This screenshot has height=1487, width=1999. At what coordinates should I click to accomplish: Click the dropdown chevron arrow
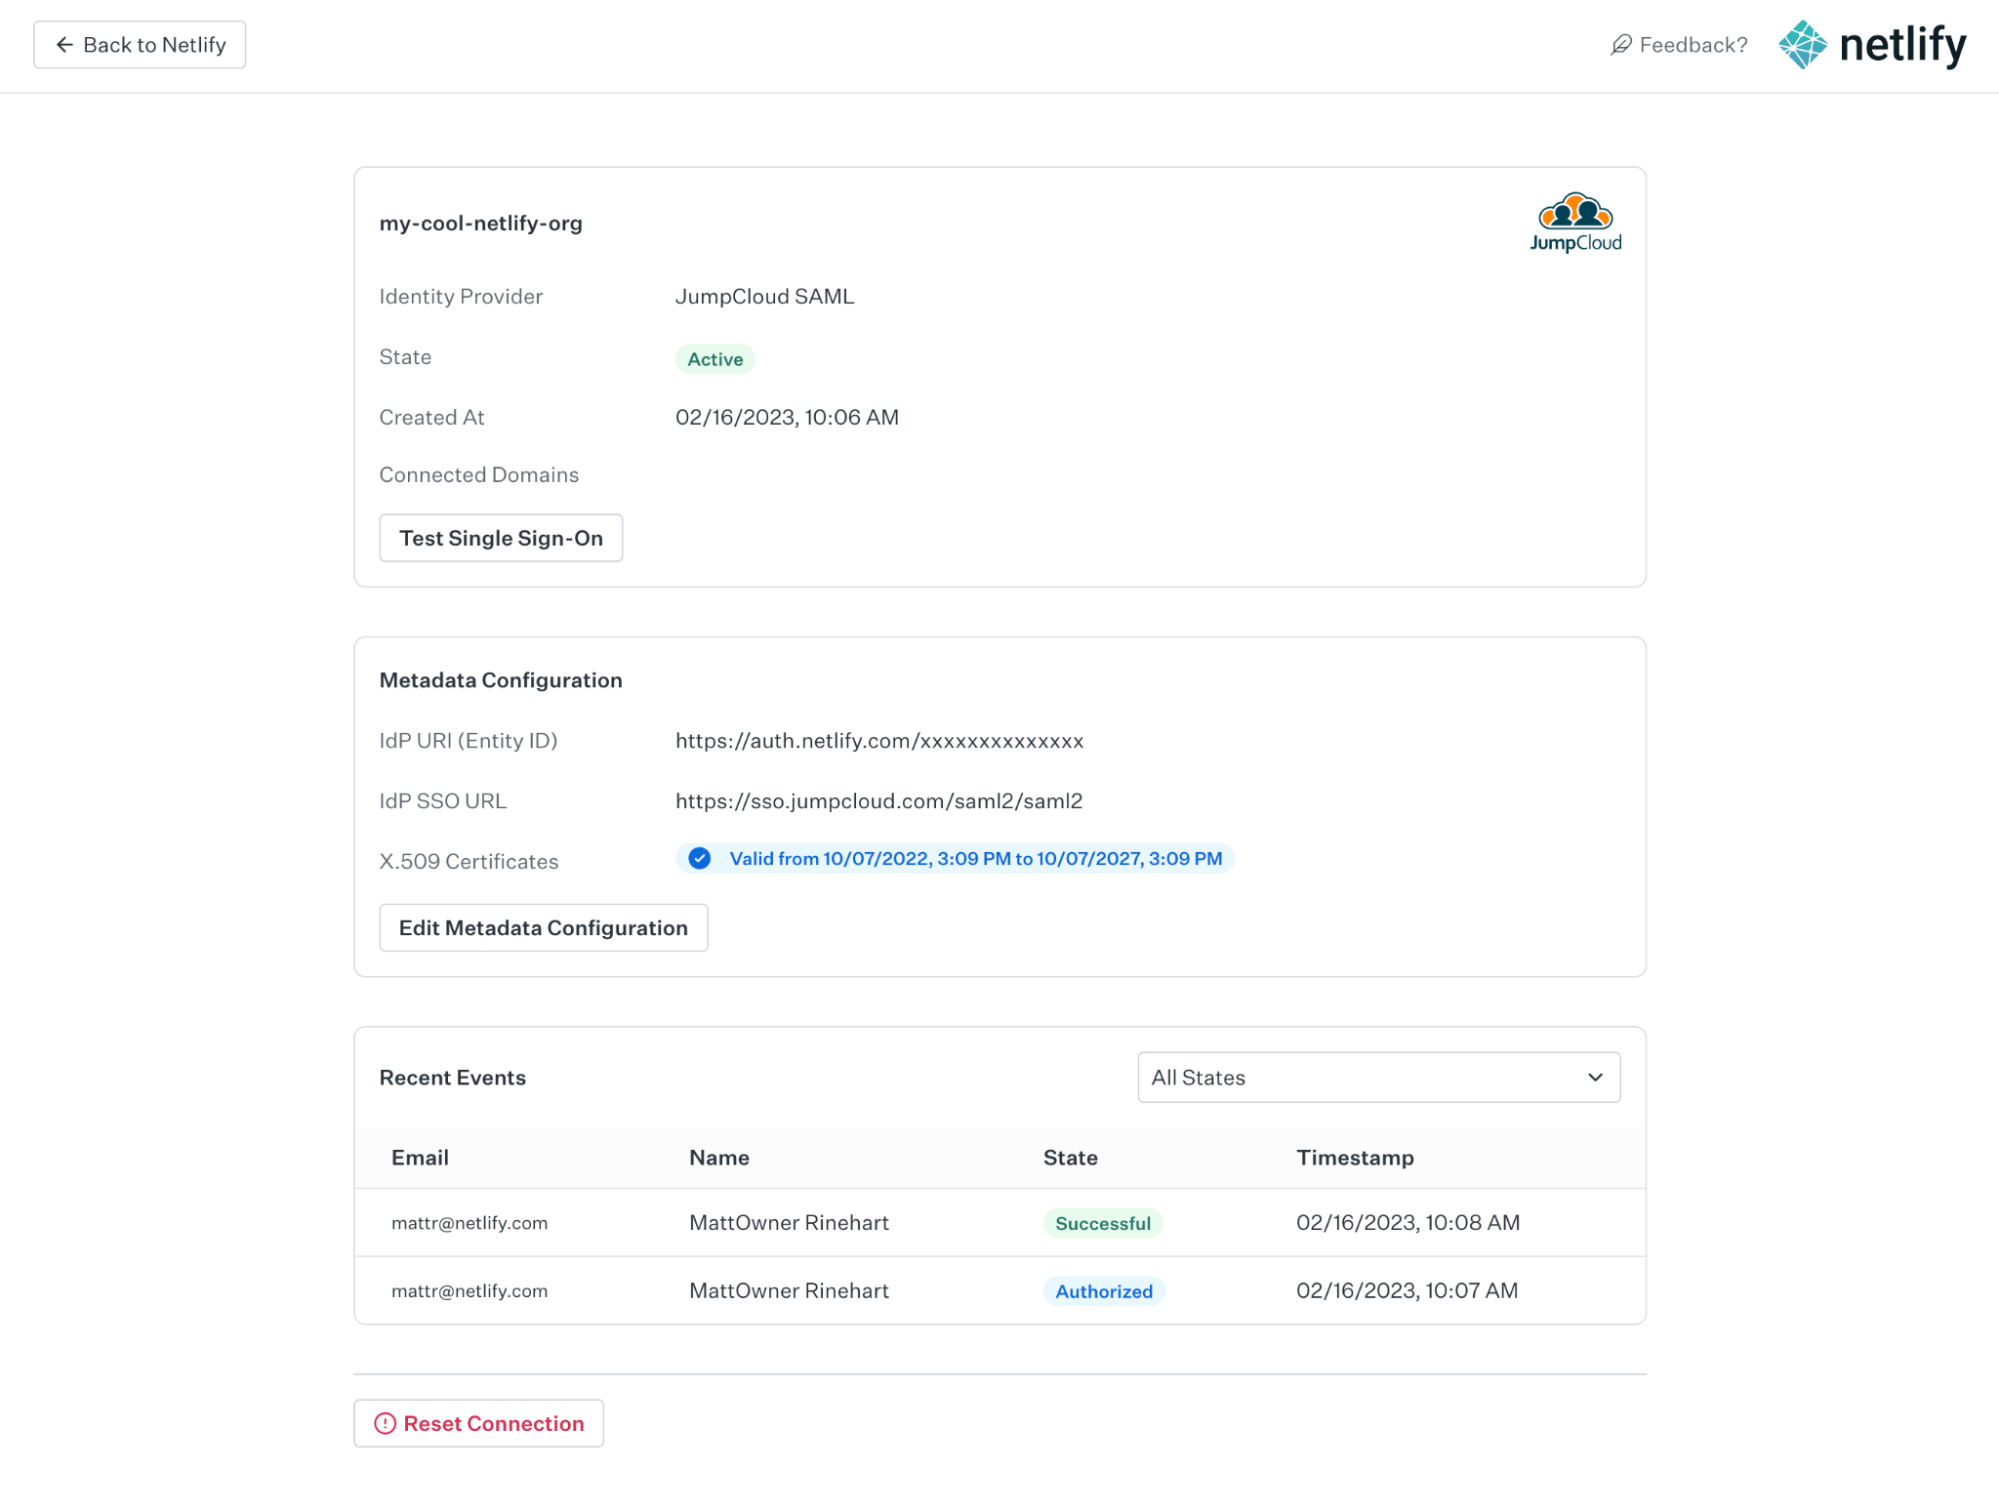pos(1594,1077)
